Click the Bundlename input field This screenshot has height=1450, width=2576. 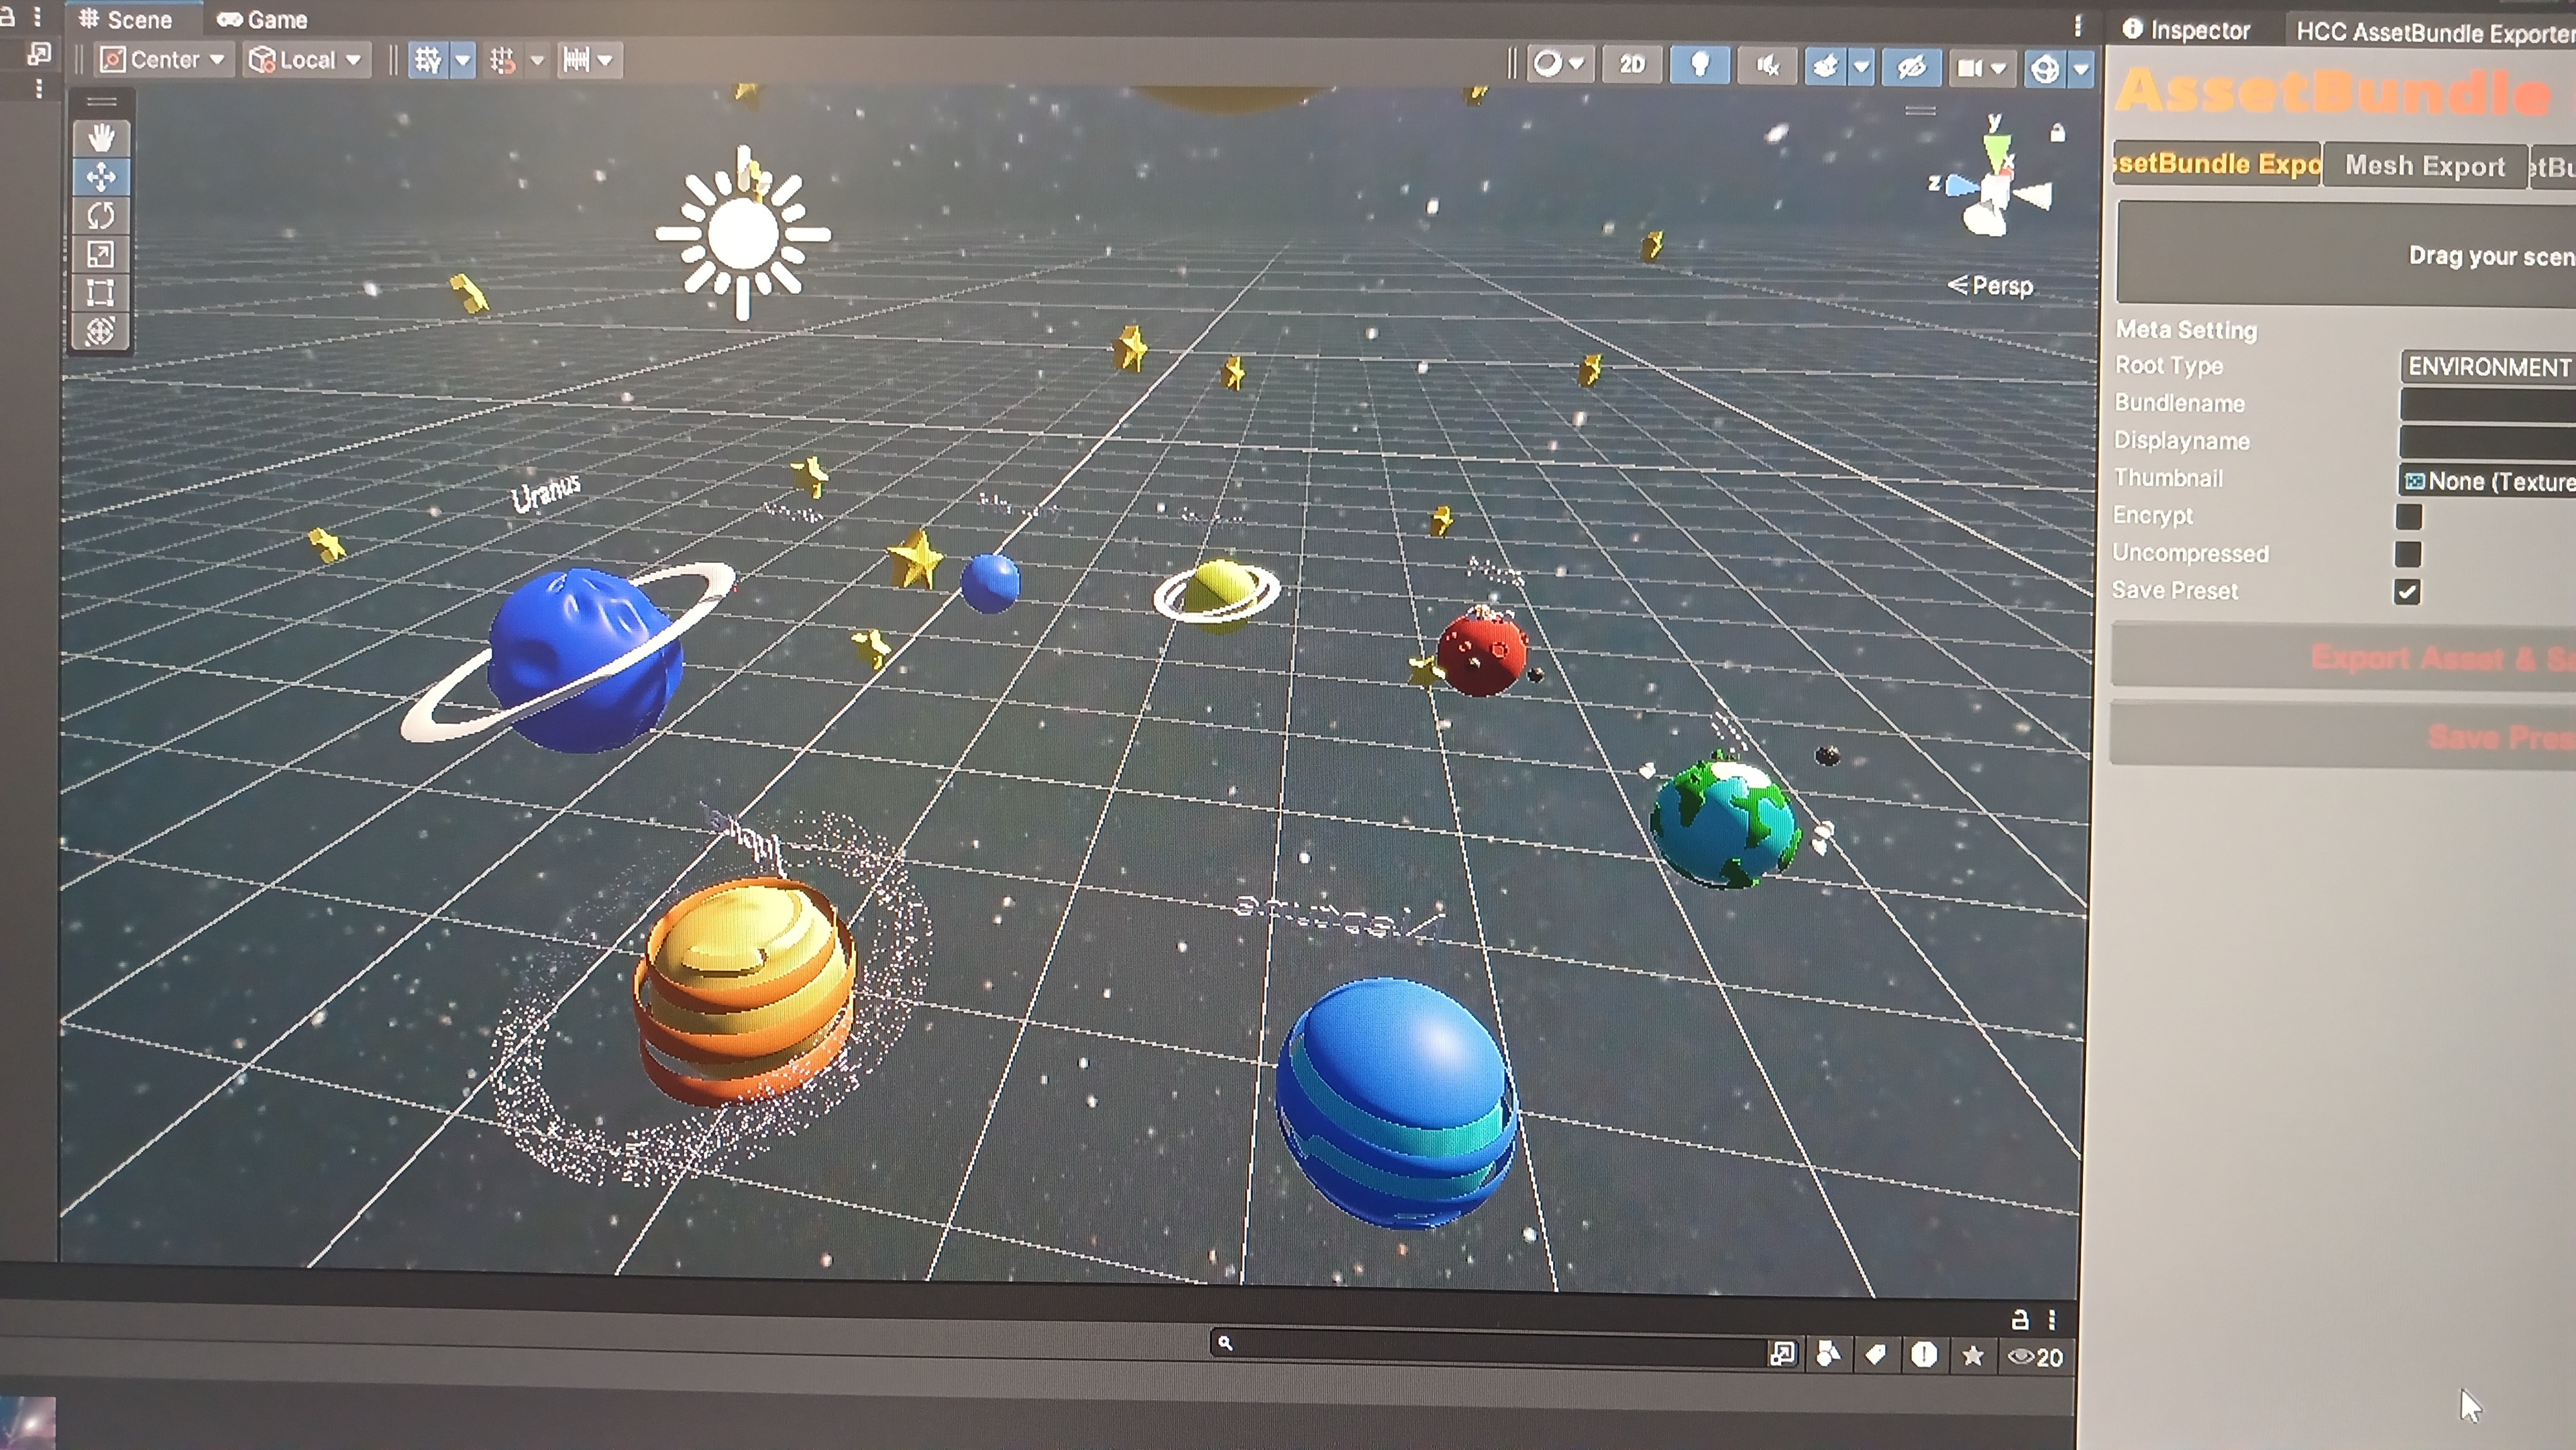(2486, 405)
